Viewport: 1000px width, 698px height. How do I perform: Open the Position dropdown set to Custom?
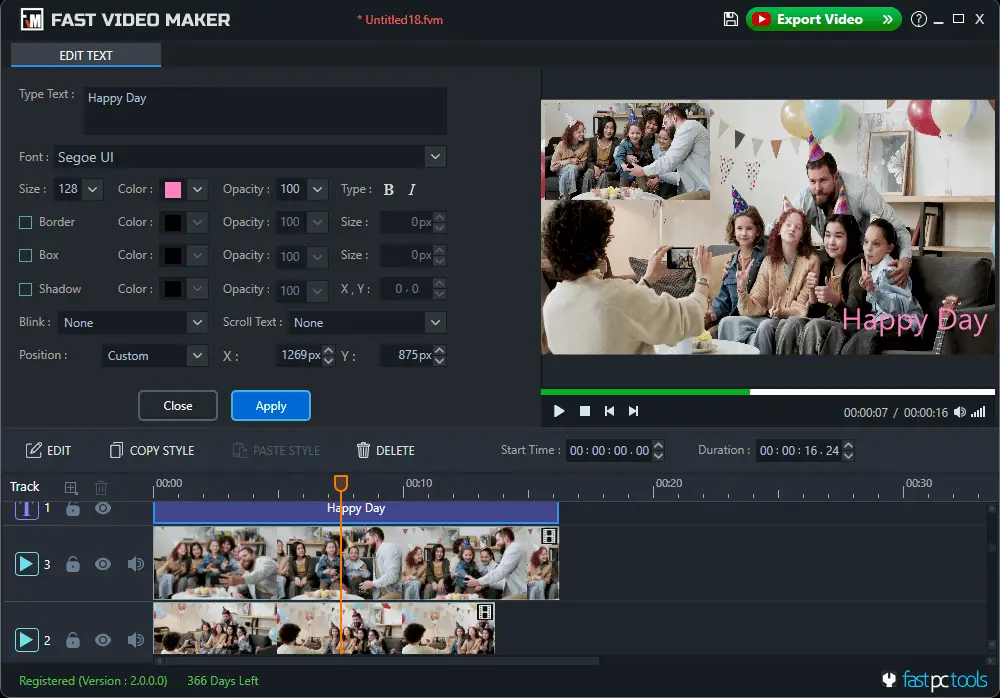click(x=154, y=355)
